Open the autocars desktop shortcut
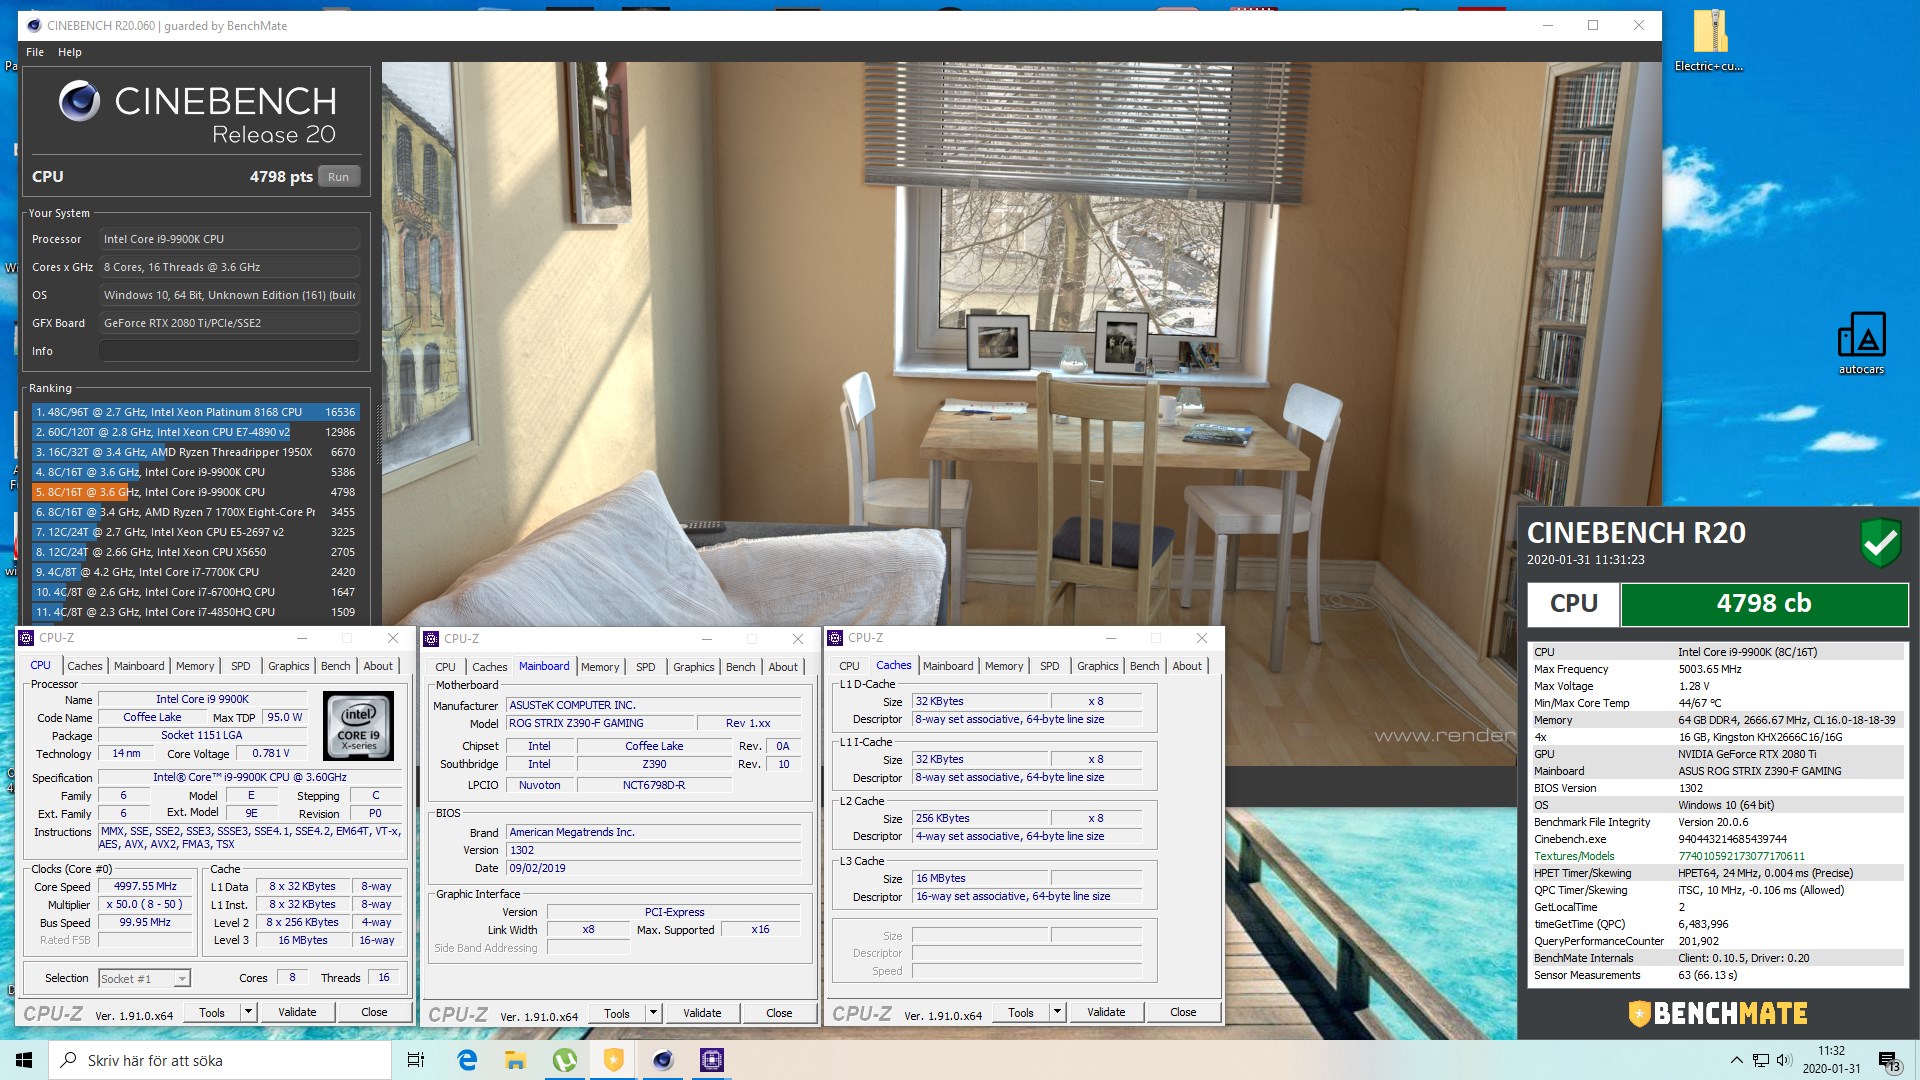This screenshot has height=1080, width=1920. (x=1861, y=344)
